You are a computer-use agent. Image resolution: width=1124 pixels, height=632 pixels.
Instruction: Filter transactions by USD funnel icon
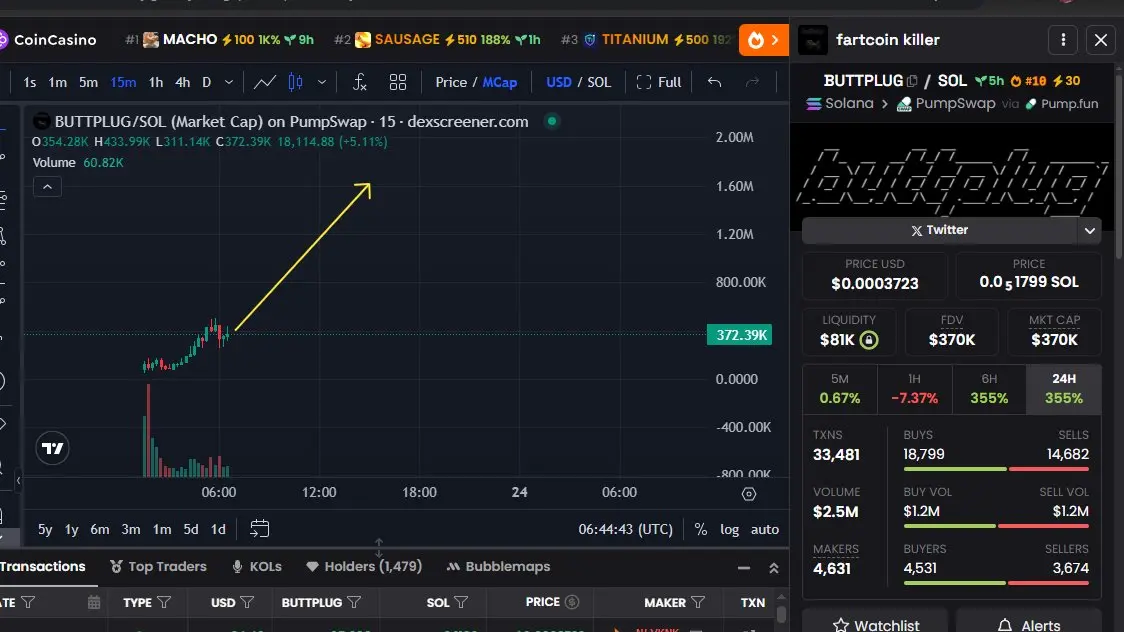pos(247,603)
